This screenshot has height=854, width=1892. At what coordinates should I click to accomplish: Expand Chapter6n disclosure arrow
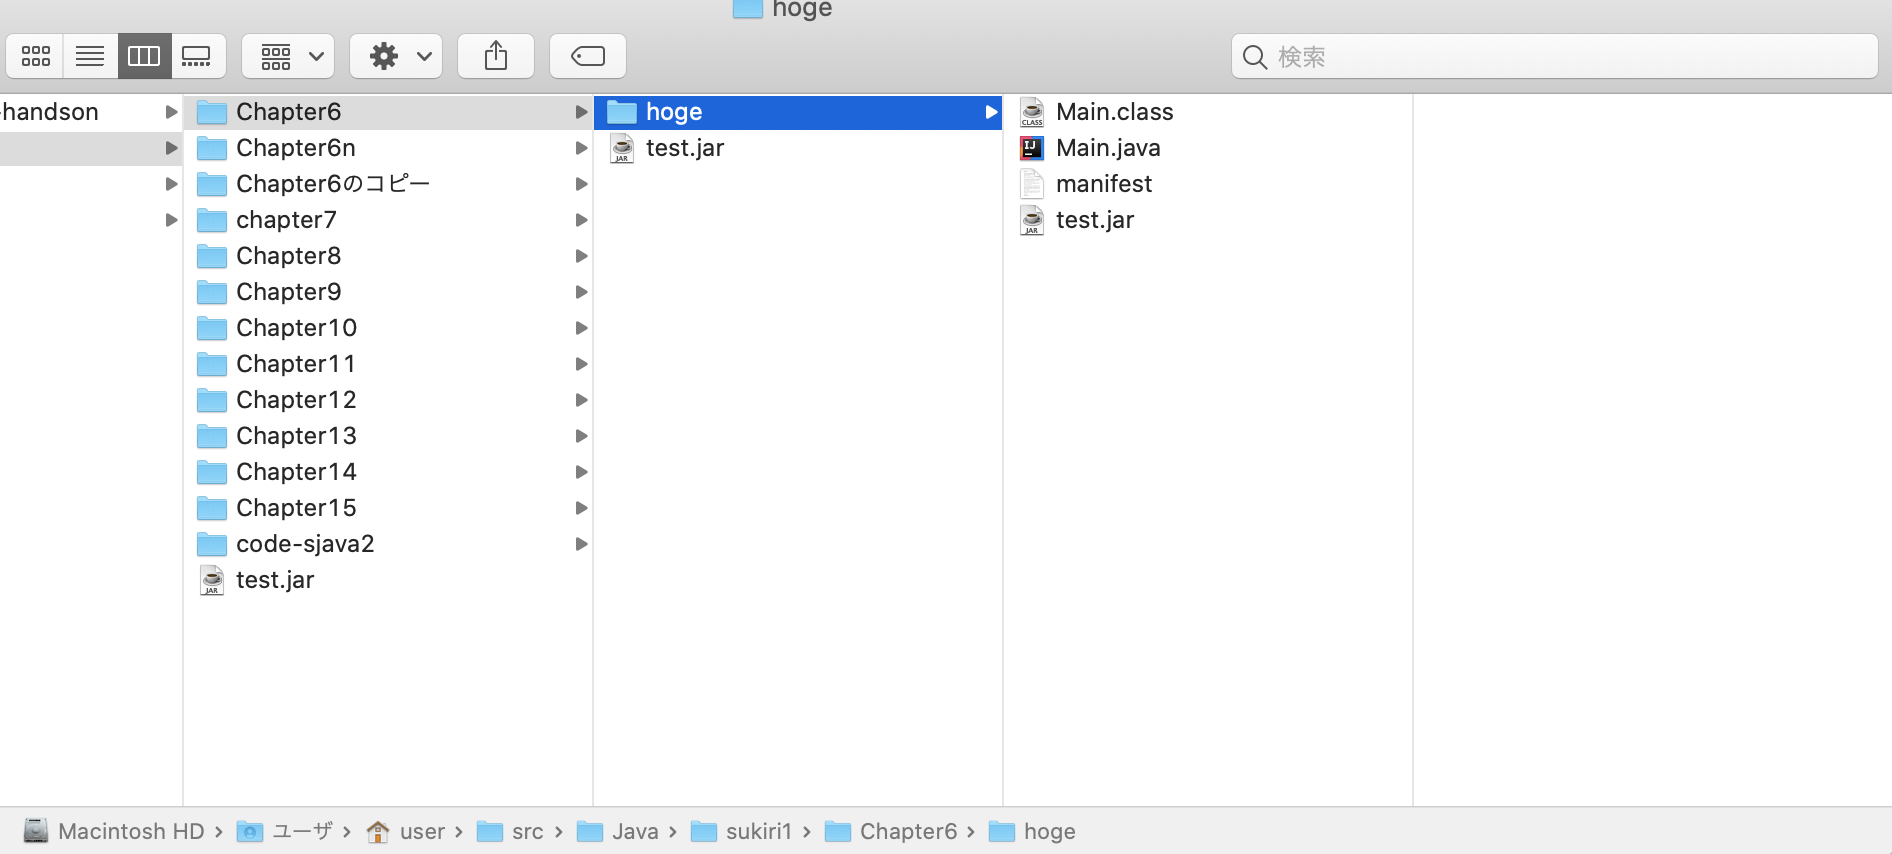(581, 148)
